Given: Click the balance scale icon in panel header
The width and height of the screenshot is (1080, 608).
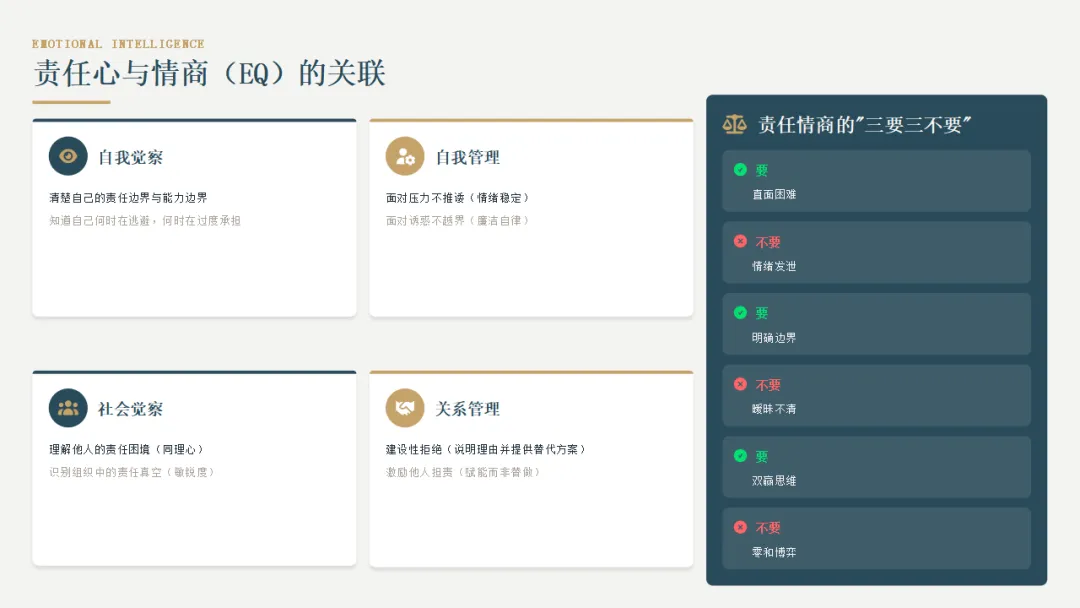Looking at the screenshot, I should coord(734,125).
